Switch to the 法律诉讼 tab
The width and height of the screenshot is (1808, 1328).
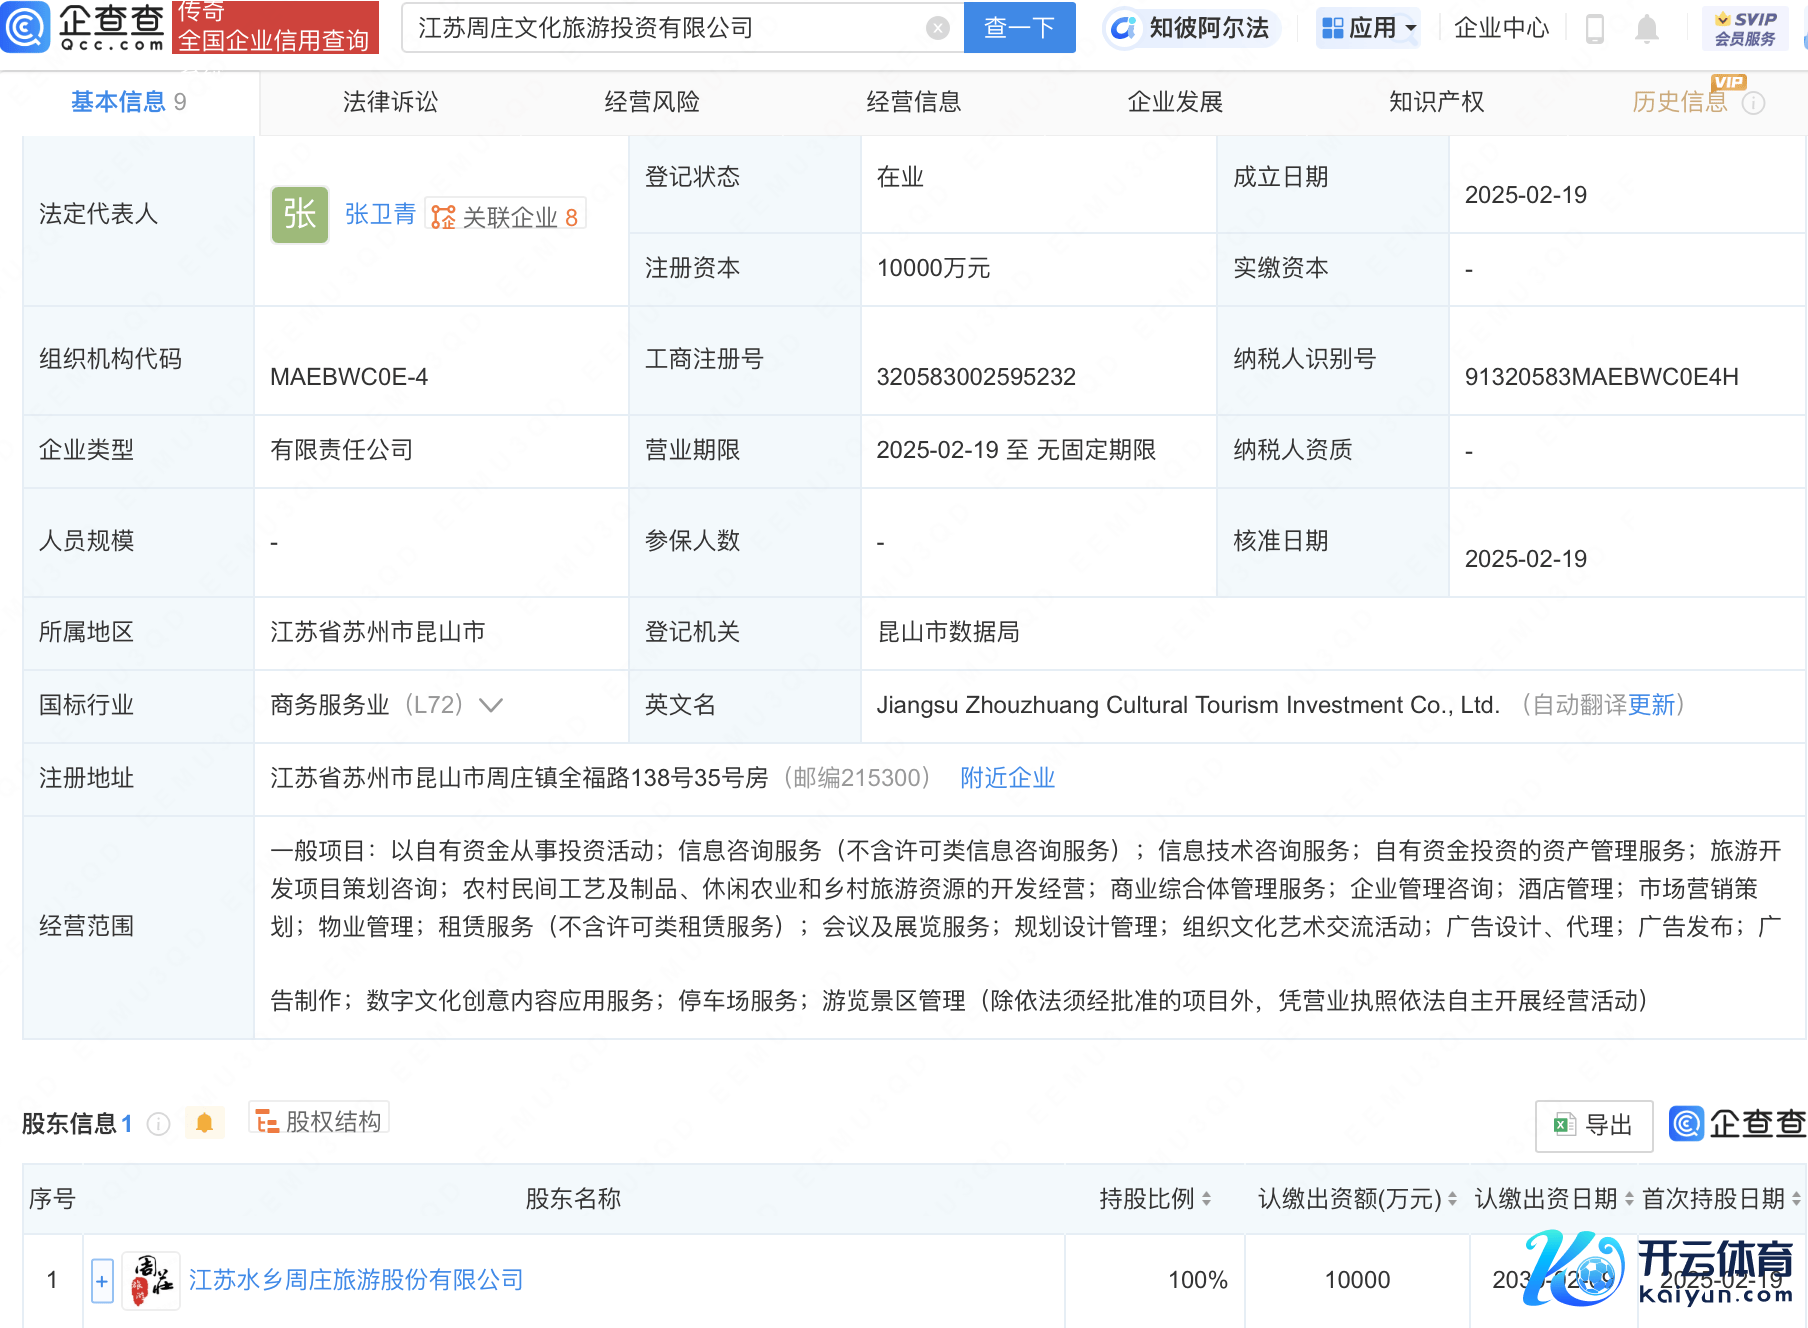point(390,102)
